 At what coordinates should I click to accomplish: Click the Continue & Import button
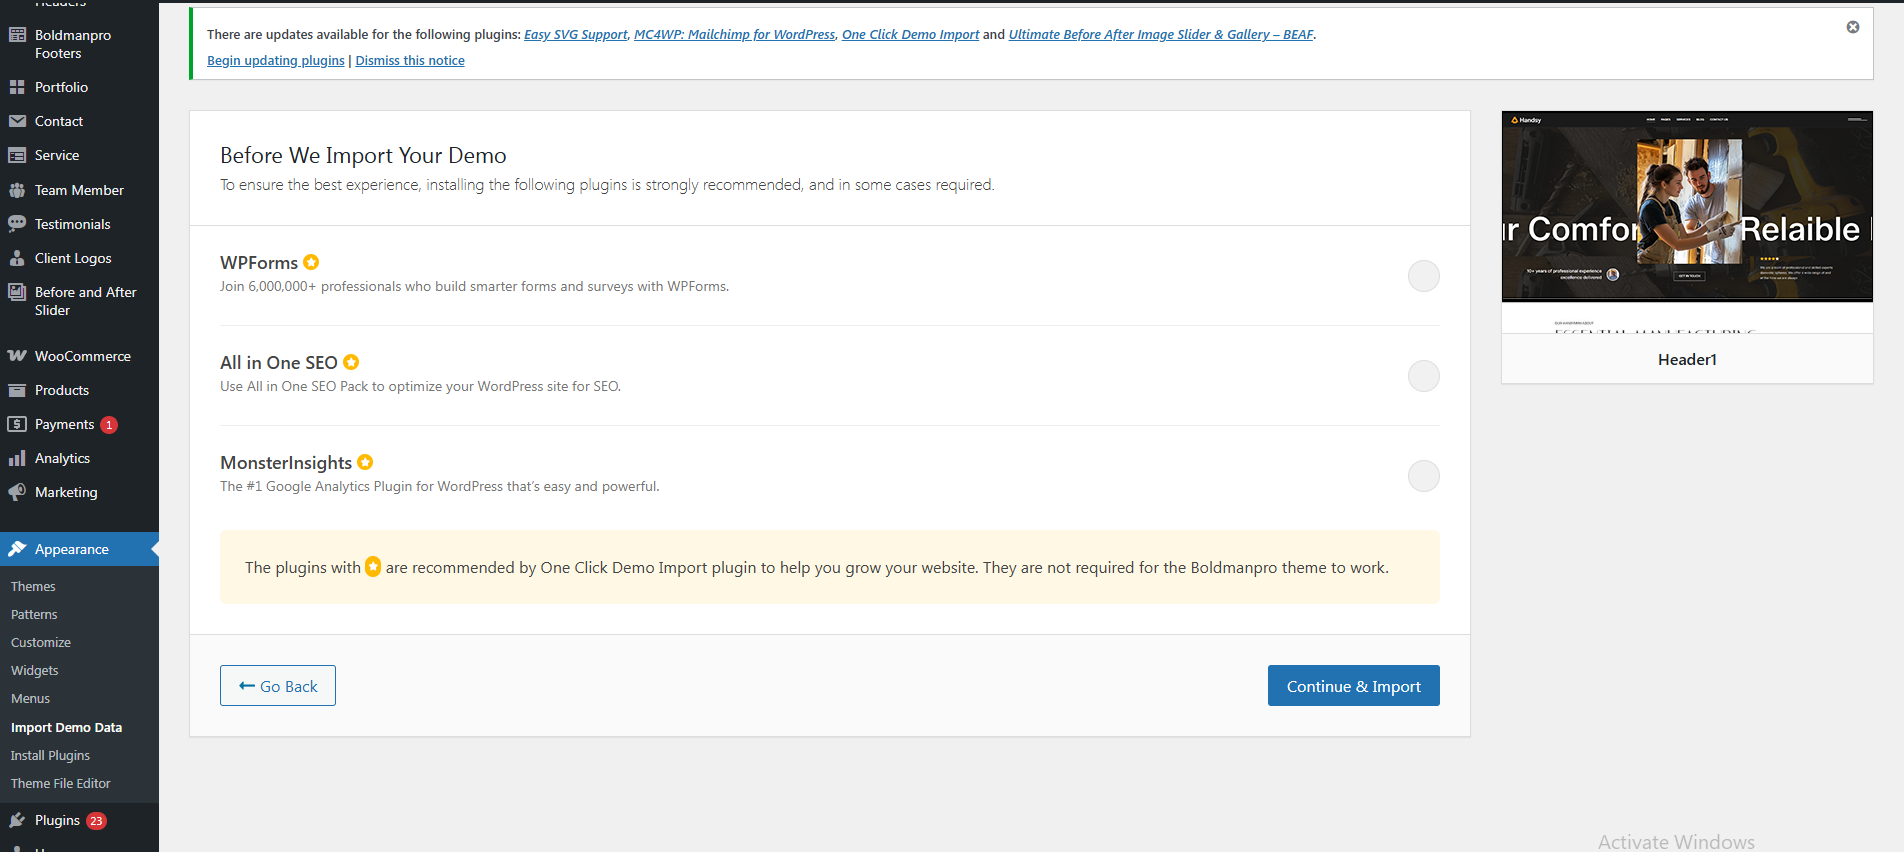tap(1354, 686)
